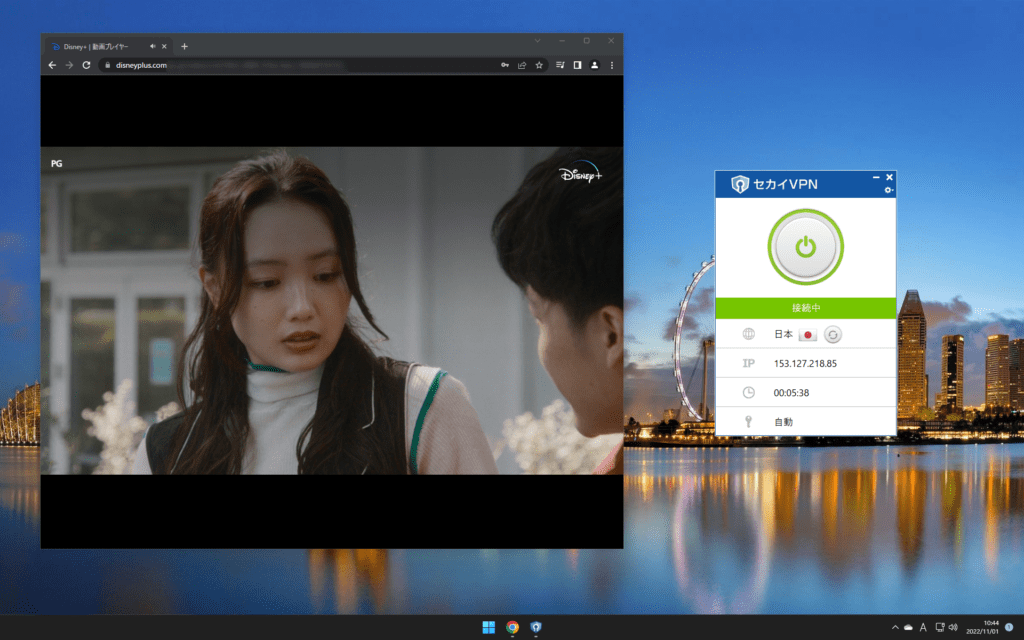1024x640 pixels.
Task: Open a new Chrome tab
Action: point(184,46)
